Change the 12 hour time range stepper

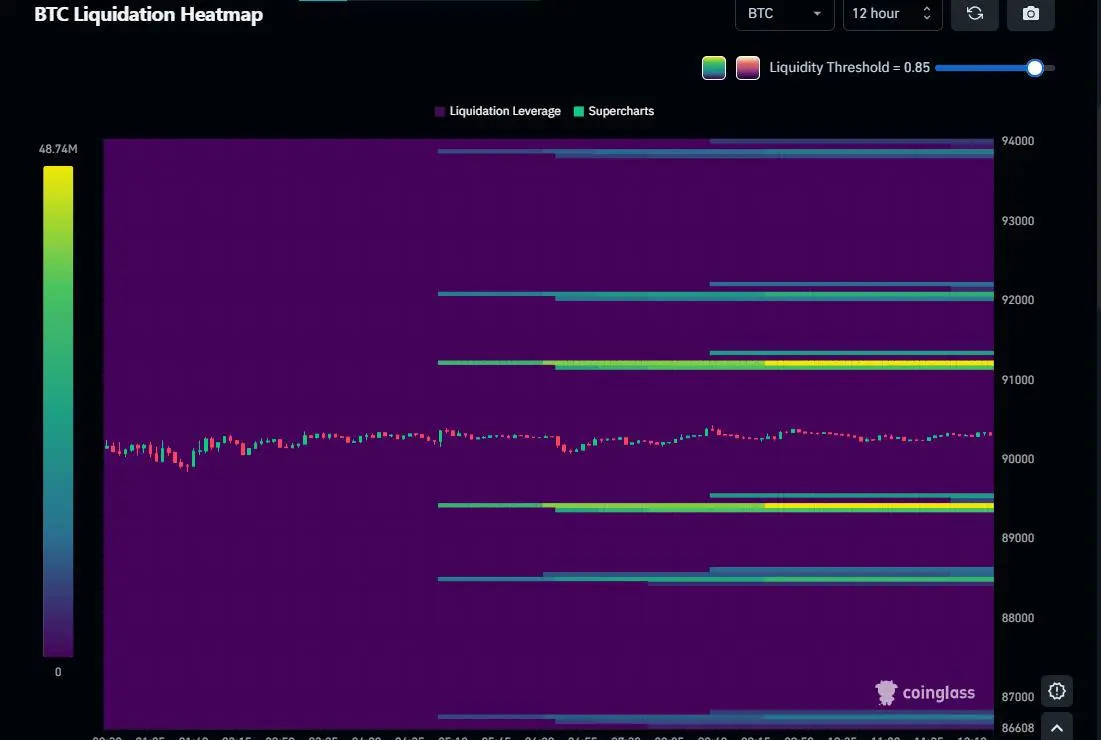(x=892, y=13)
